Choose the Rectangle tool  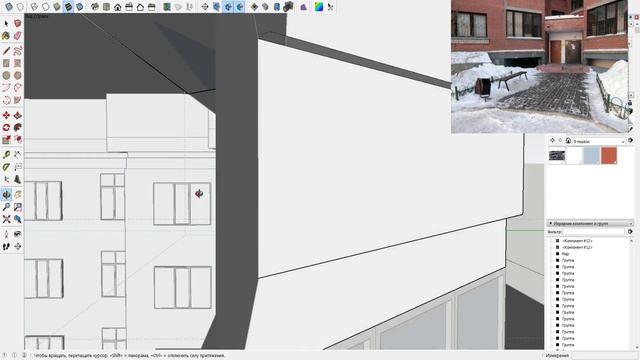pyautogui.click(x=6, y=63)
